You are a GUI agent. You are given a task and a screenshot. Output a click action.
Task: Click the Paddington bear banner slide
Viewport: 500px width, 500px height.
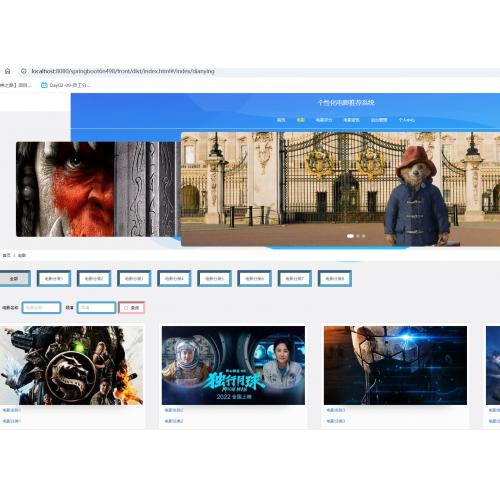pos(340,189)
